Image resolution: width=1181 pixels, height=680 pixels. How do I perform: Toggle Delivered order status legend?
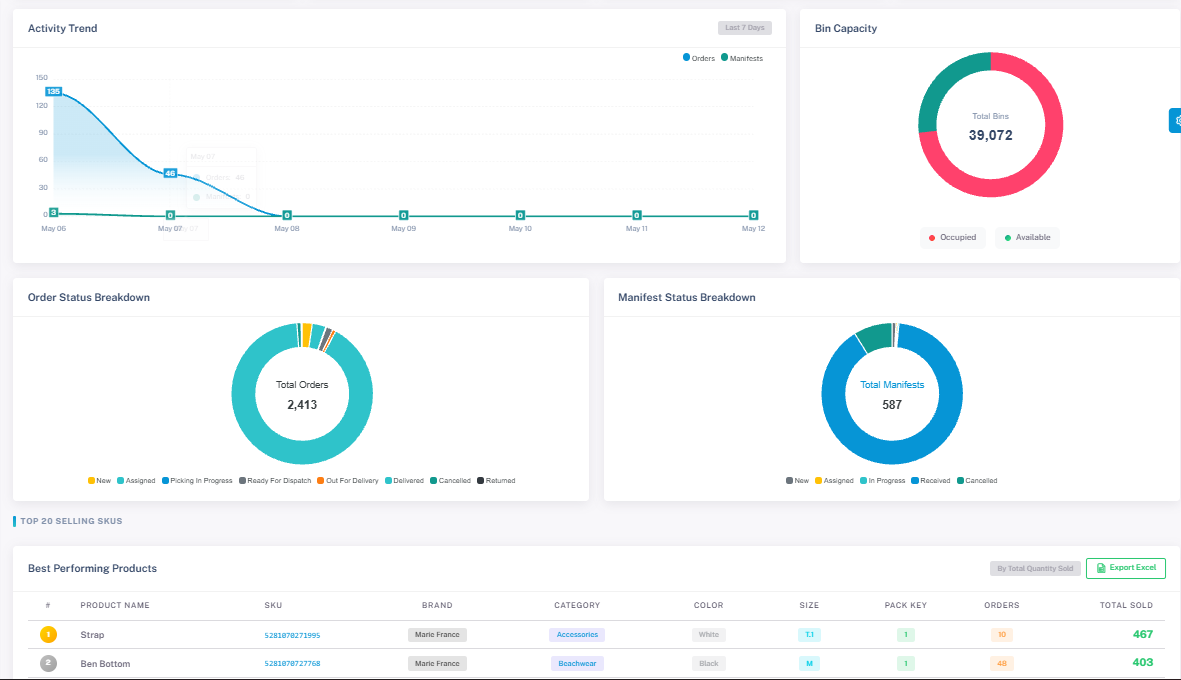(404, 480)
